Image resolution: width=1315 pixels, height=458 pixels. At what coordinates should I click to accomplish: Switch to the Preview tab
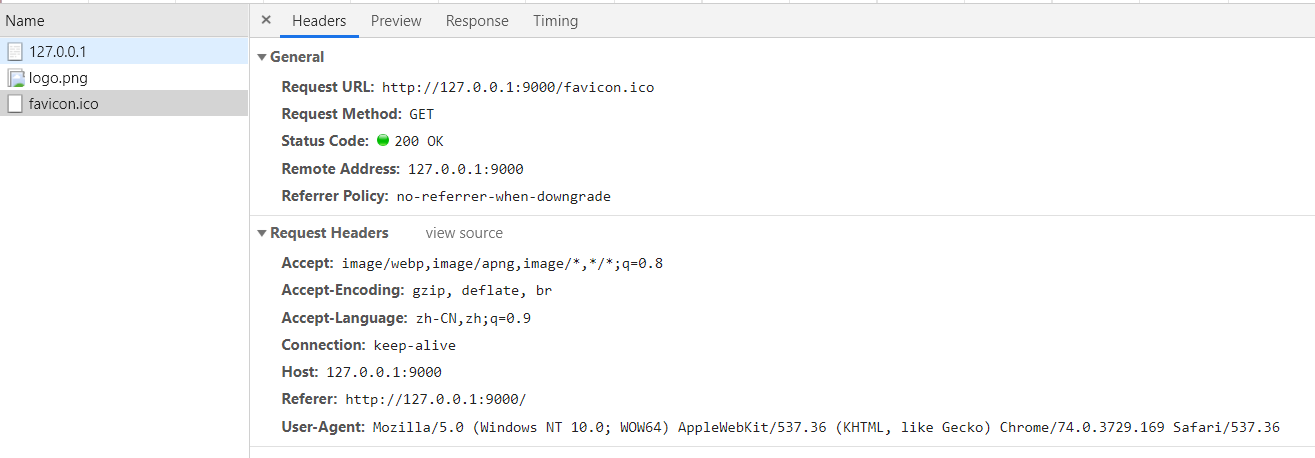point(396,21)
